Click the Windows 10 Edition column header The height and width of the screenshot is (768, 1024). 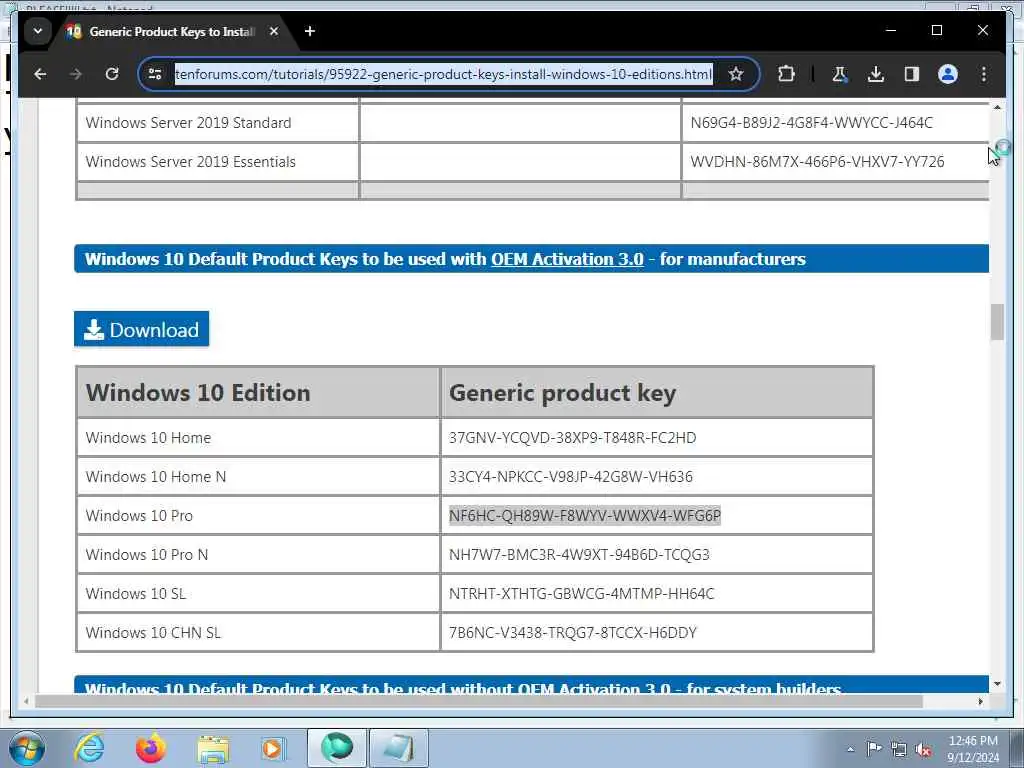[258, 393]
